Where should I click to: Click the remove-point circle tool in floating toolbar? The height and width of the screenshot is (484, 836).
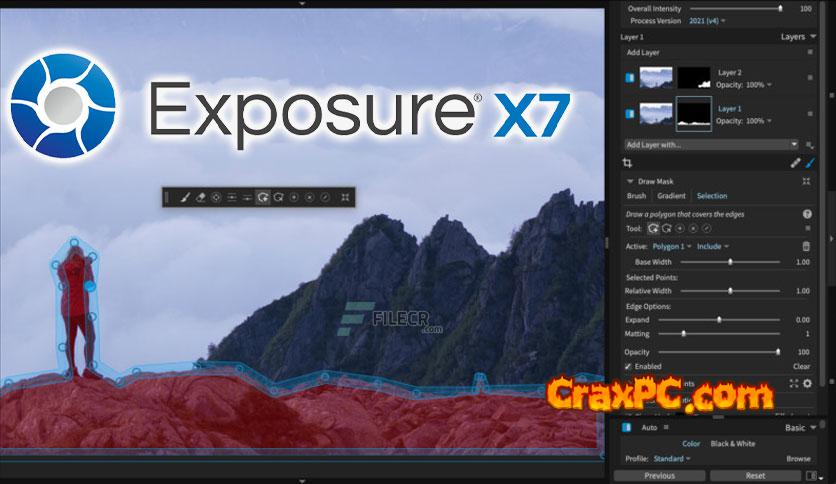click(309, 197)
